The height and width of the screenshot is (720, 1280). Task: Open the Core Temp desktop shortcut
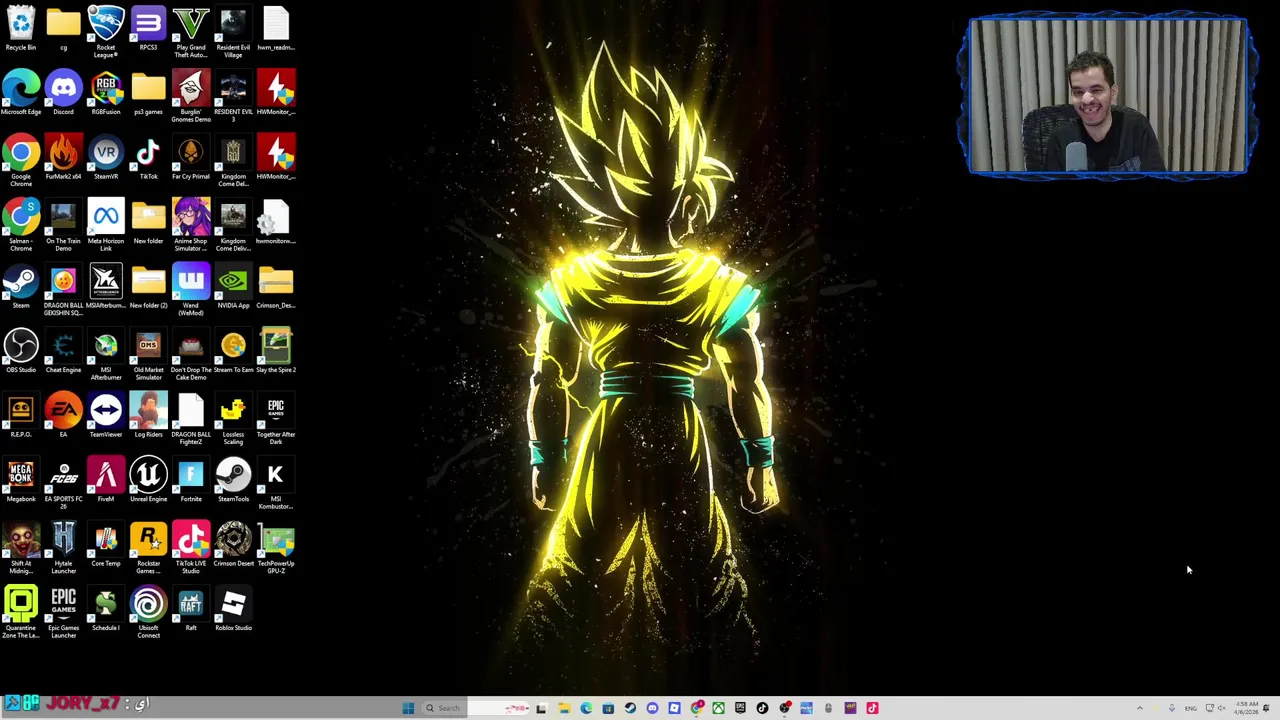[x=105, y=545]
